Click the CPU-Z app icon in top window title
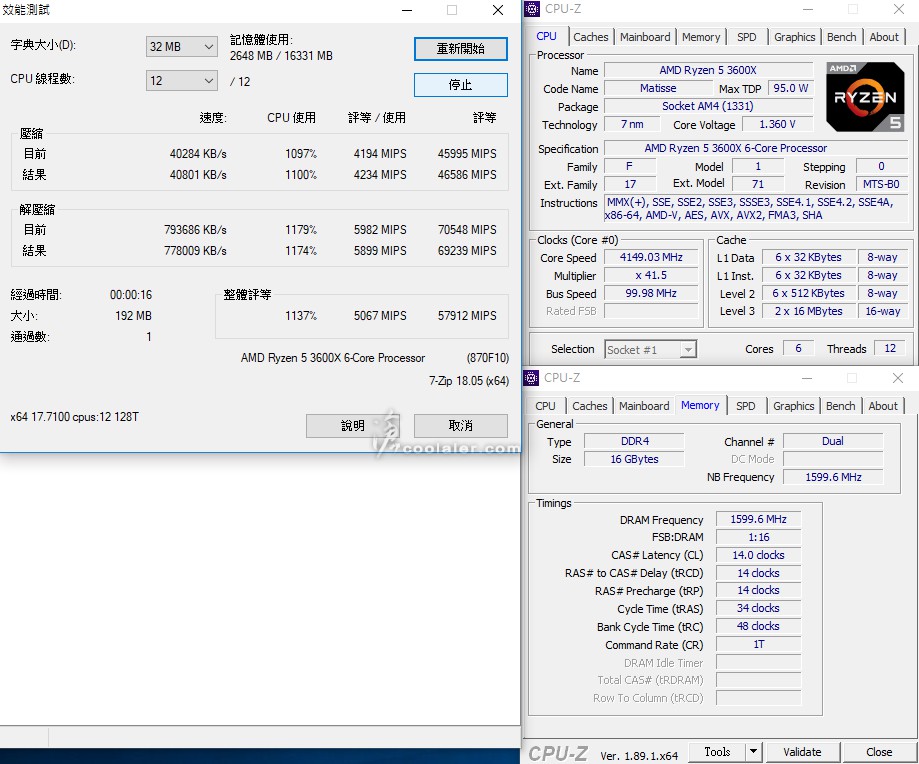 [532, 9]
